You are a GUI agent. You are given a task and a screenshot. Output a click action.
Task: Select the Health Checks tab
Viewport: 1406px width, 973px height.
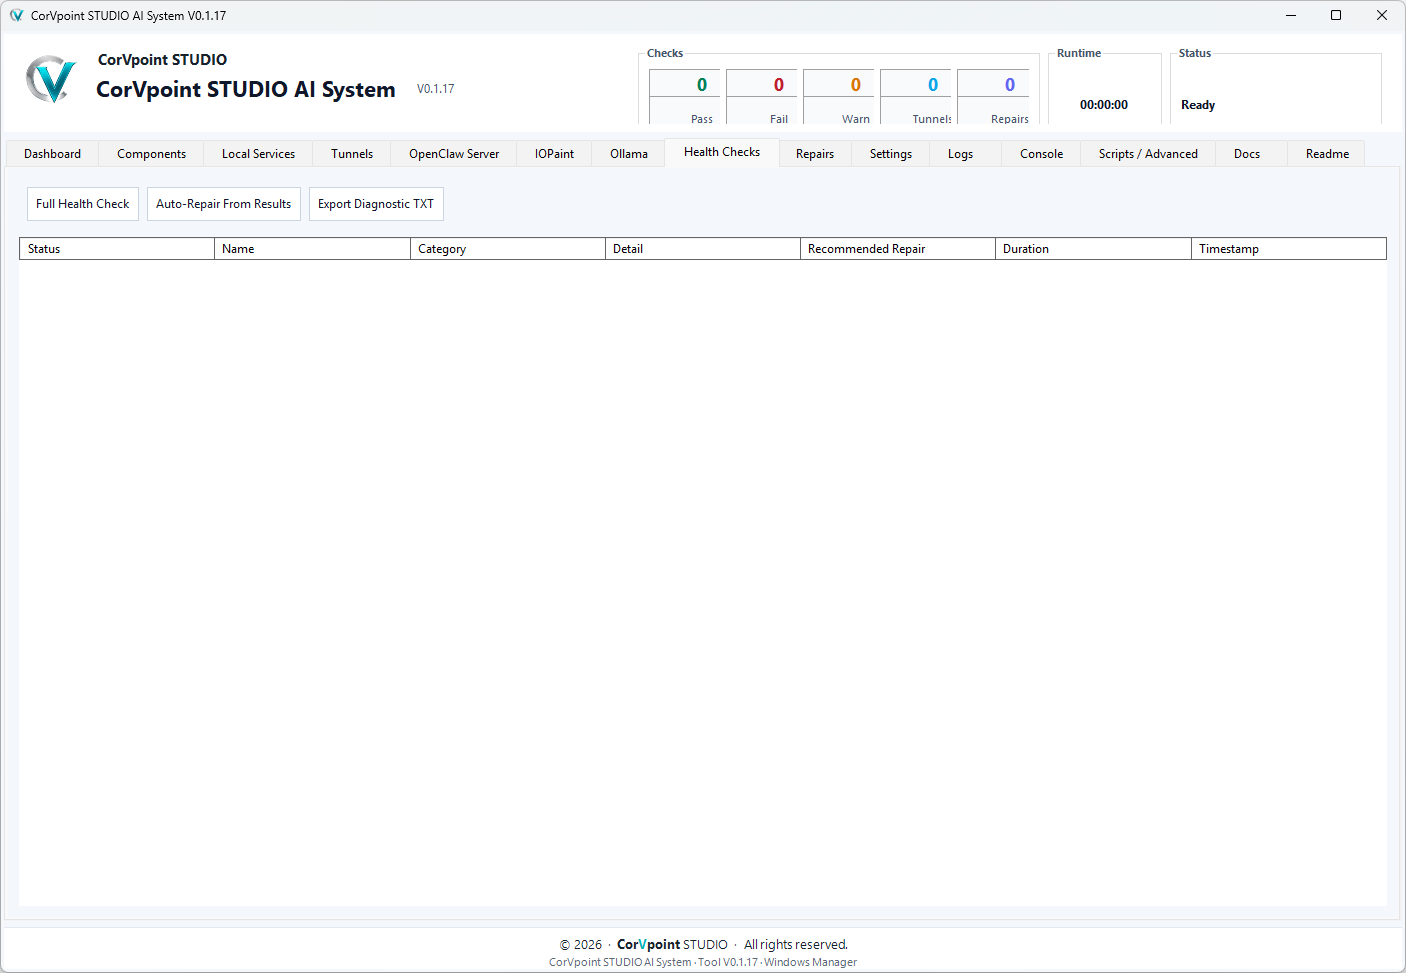coord(722,152)
